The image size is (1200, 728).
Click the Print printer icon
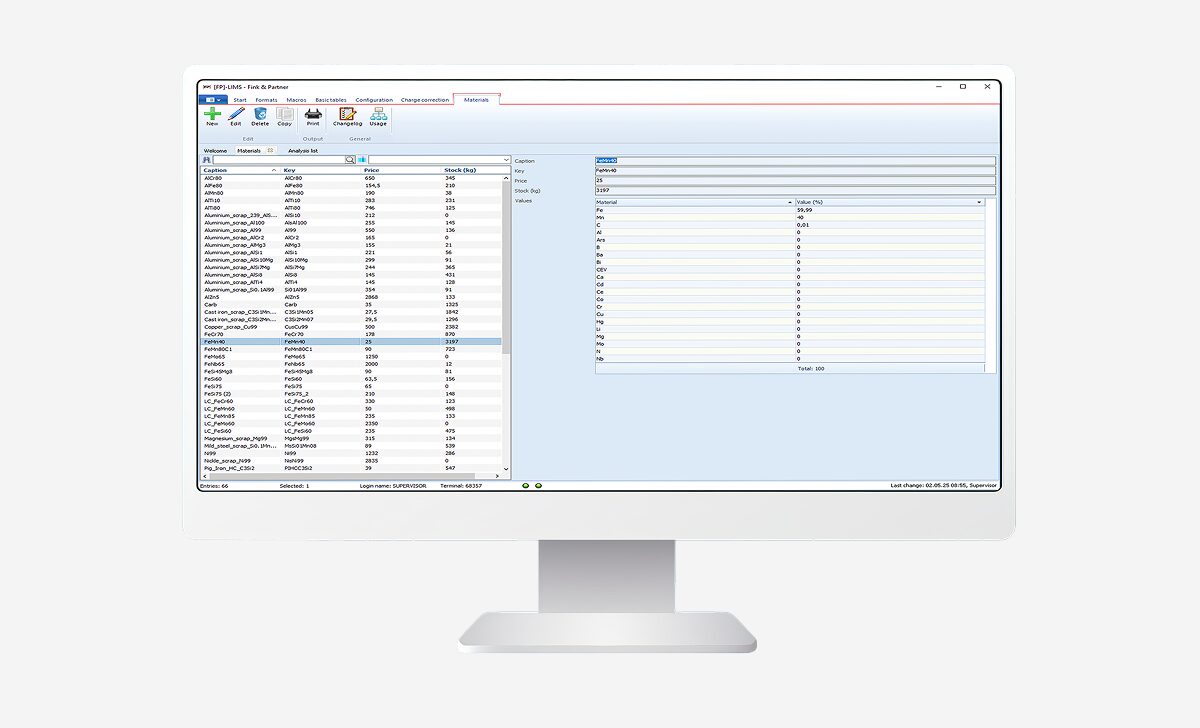(x=313, y=115)
